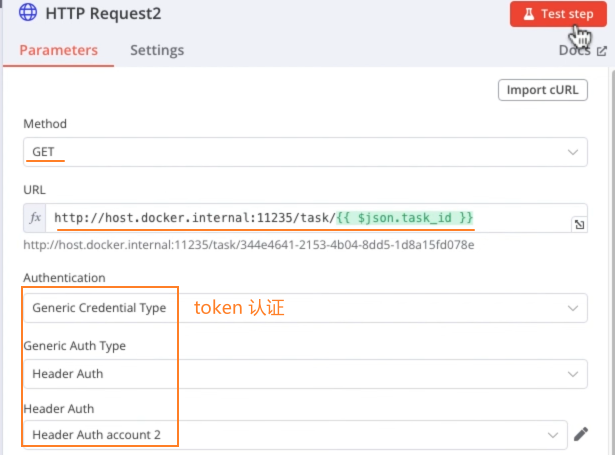This screenshot has height=455, width=615.
Task: Click the chevron arrow in the Method field
Action: [573, 152]
